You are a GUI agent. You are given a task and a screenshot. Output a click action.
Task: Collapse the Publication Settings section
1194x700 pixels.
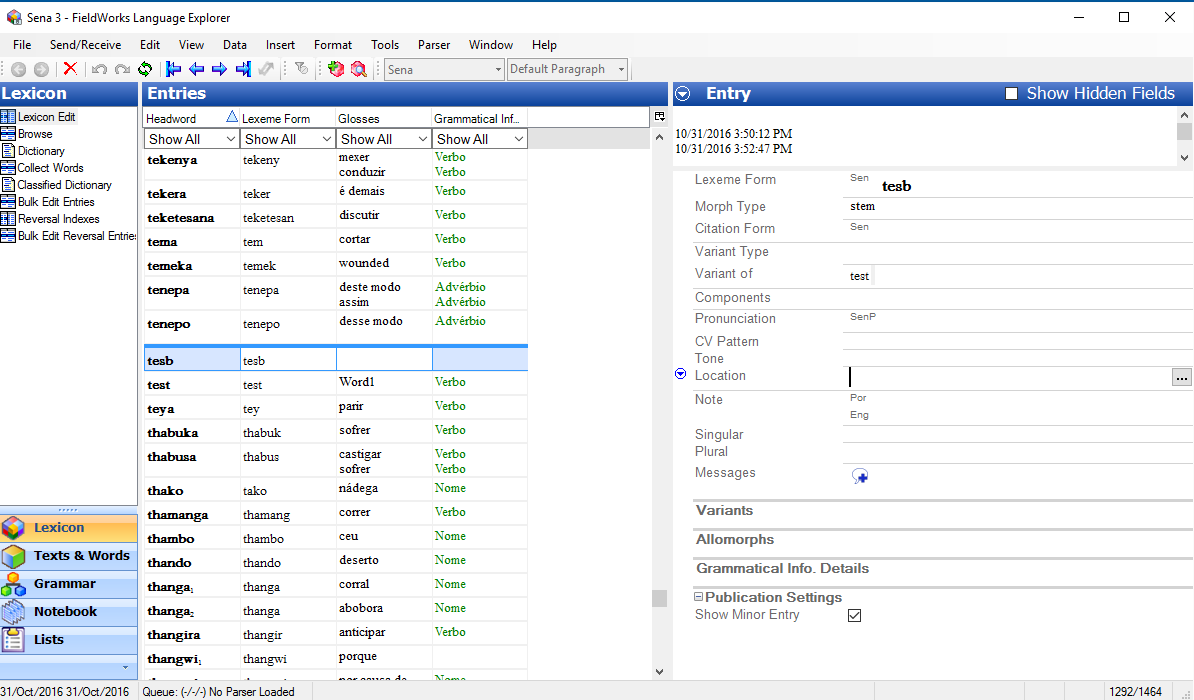click(699, 597)
